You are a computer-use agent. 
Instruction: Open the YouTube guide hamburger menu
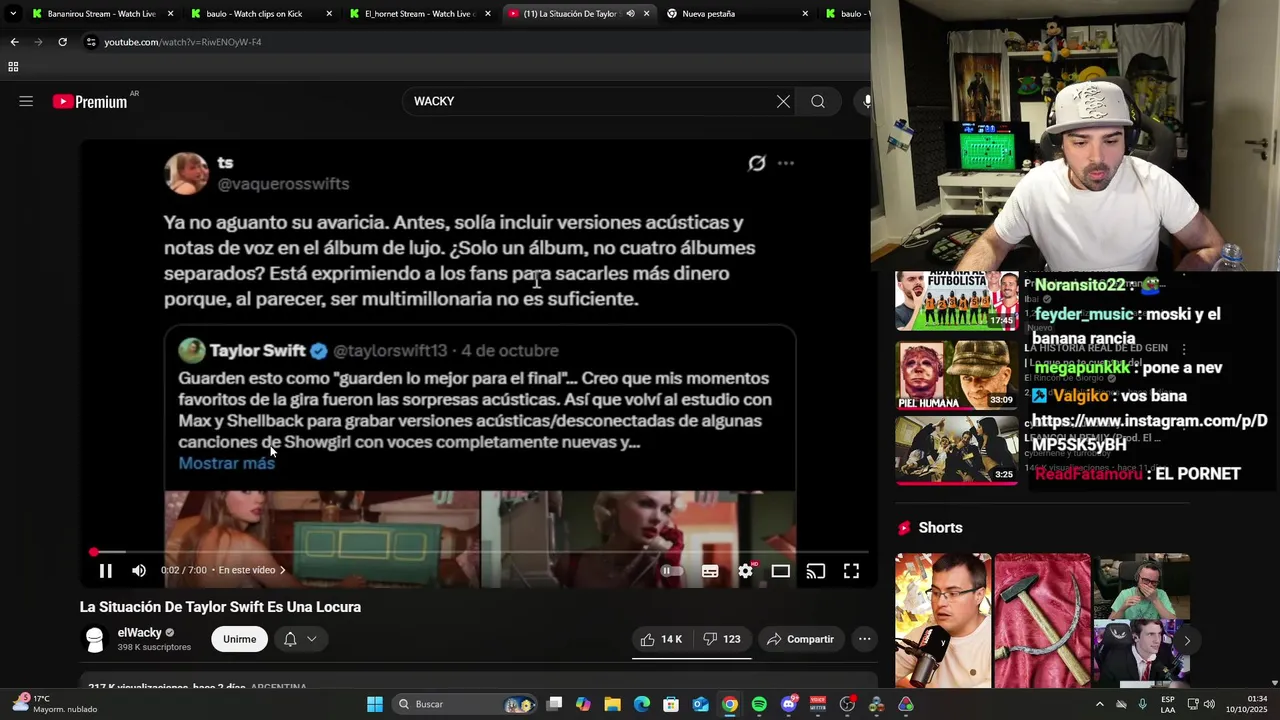click(26, 101)
